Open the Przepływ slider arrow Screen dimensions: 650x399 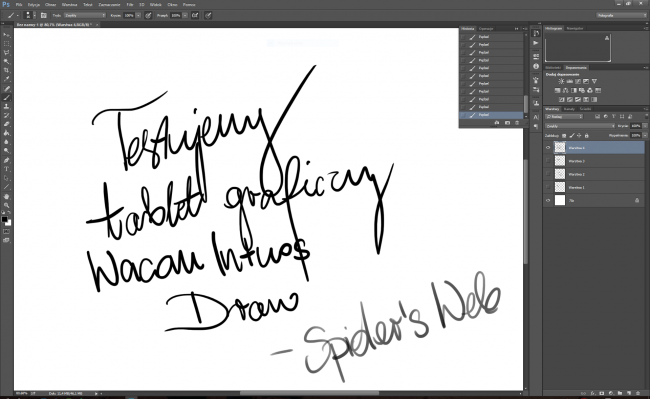pyautogui.click(x=185, y=15)
